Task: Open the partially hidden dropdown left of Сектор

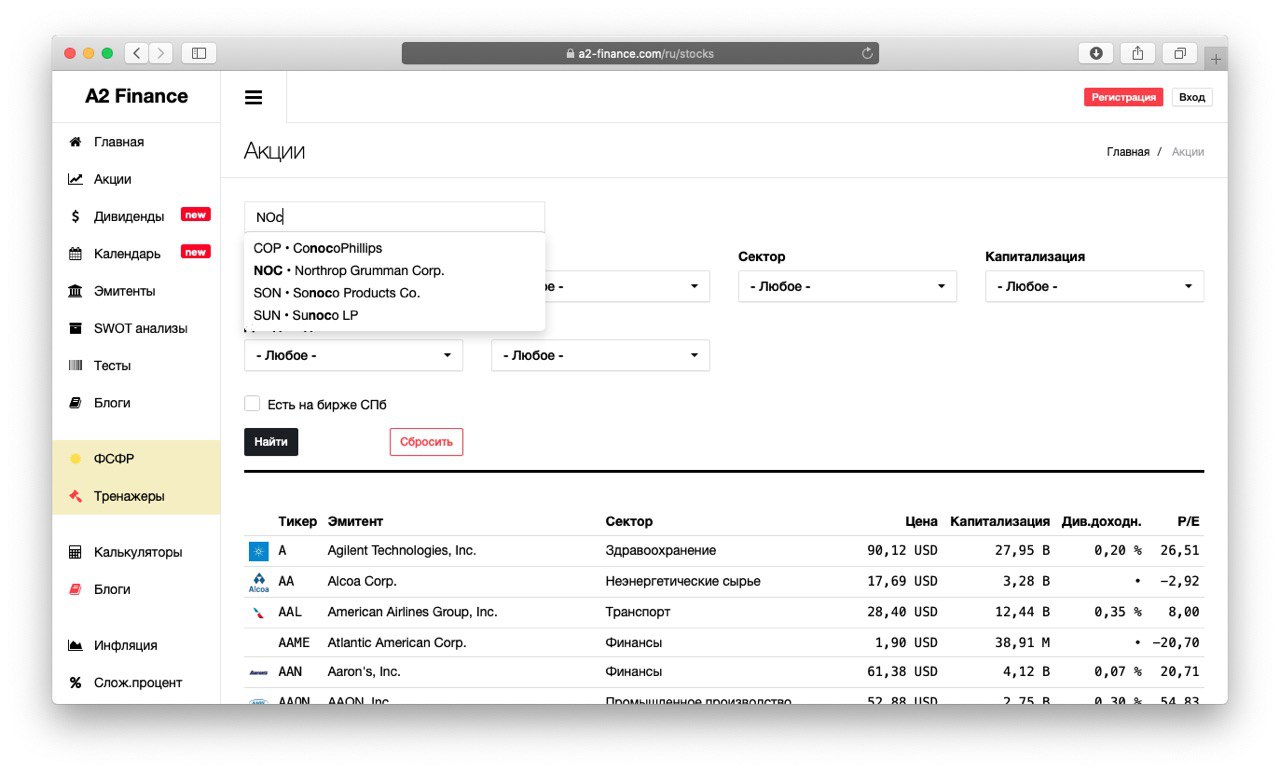Action: tap(627, 286)
